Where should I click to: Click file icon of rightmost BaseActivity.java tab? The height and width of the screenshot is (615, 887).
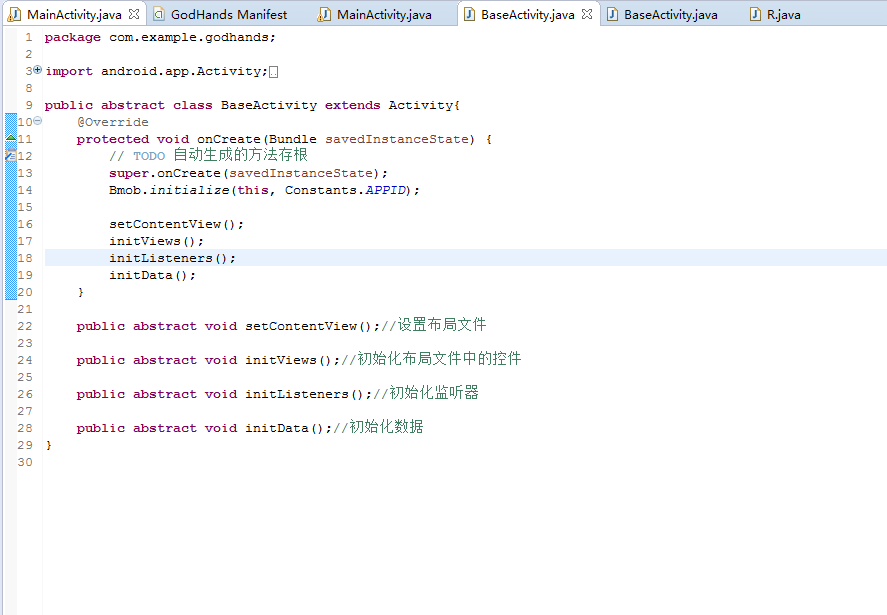(612, 15)
